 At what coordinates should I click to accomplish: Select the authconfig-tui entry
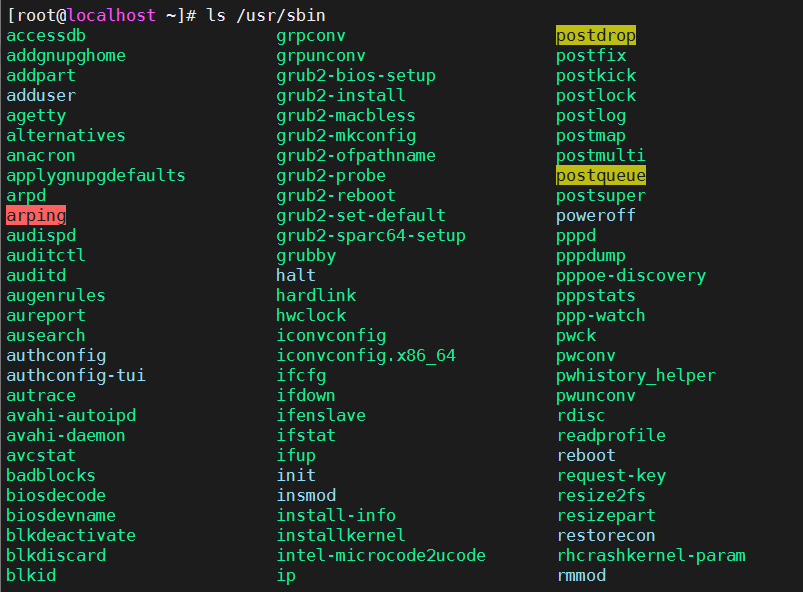(x=76, y=375)
